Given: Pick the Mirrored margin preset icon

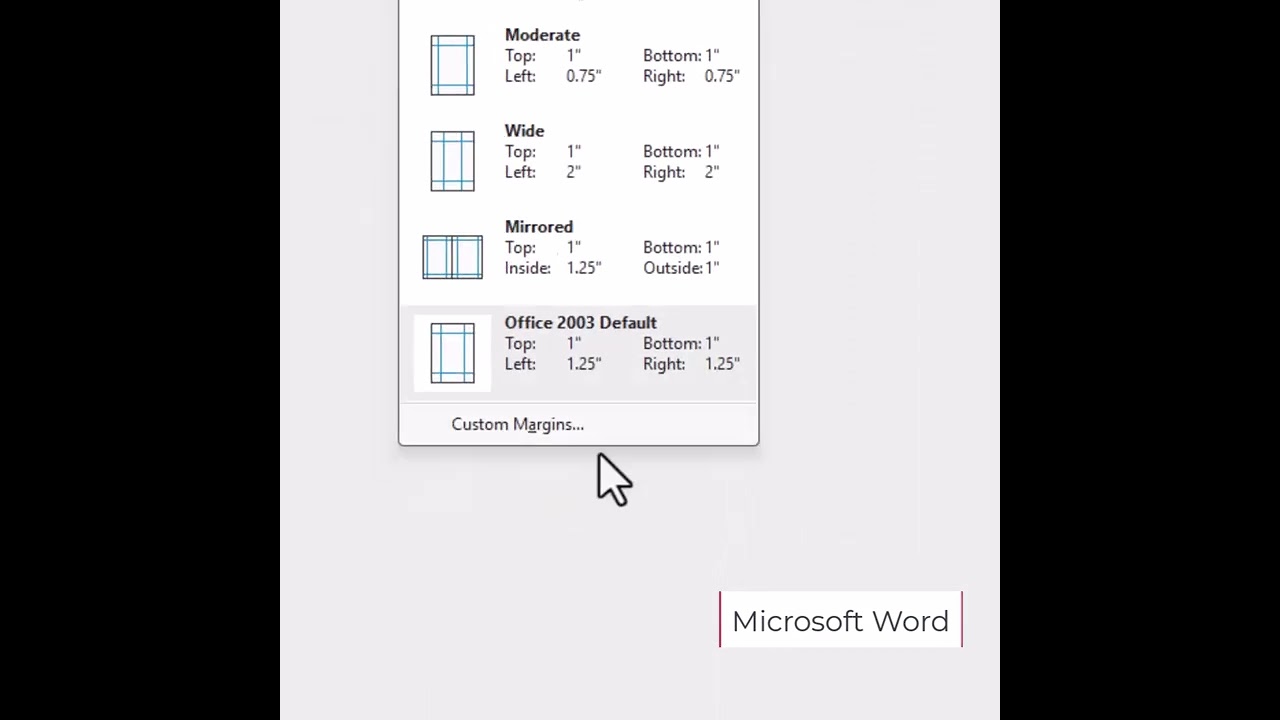Looking at the screenshot, I should point(452,257).
